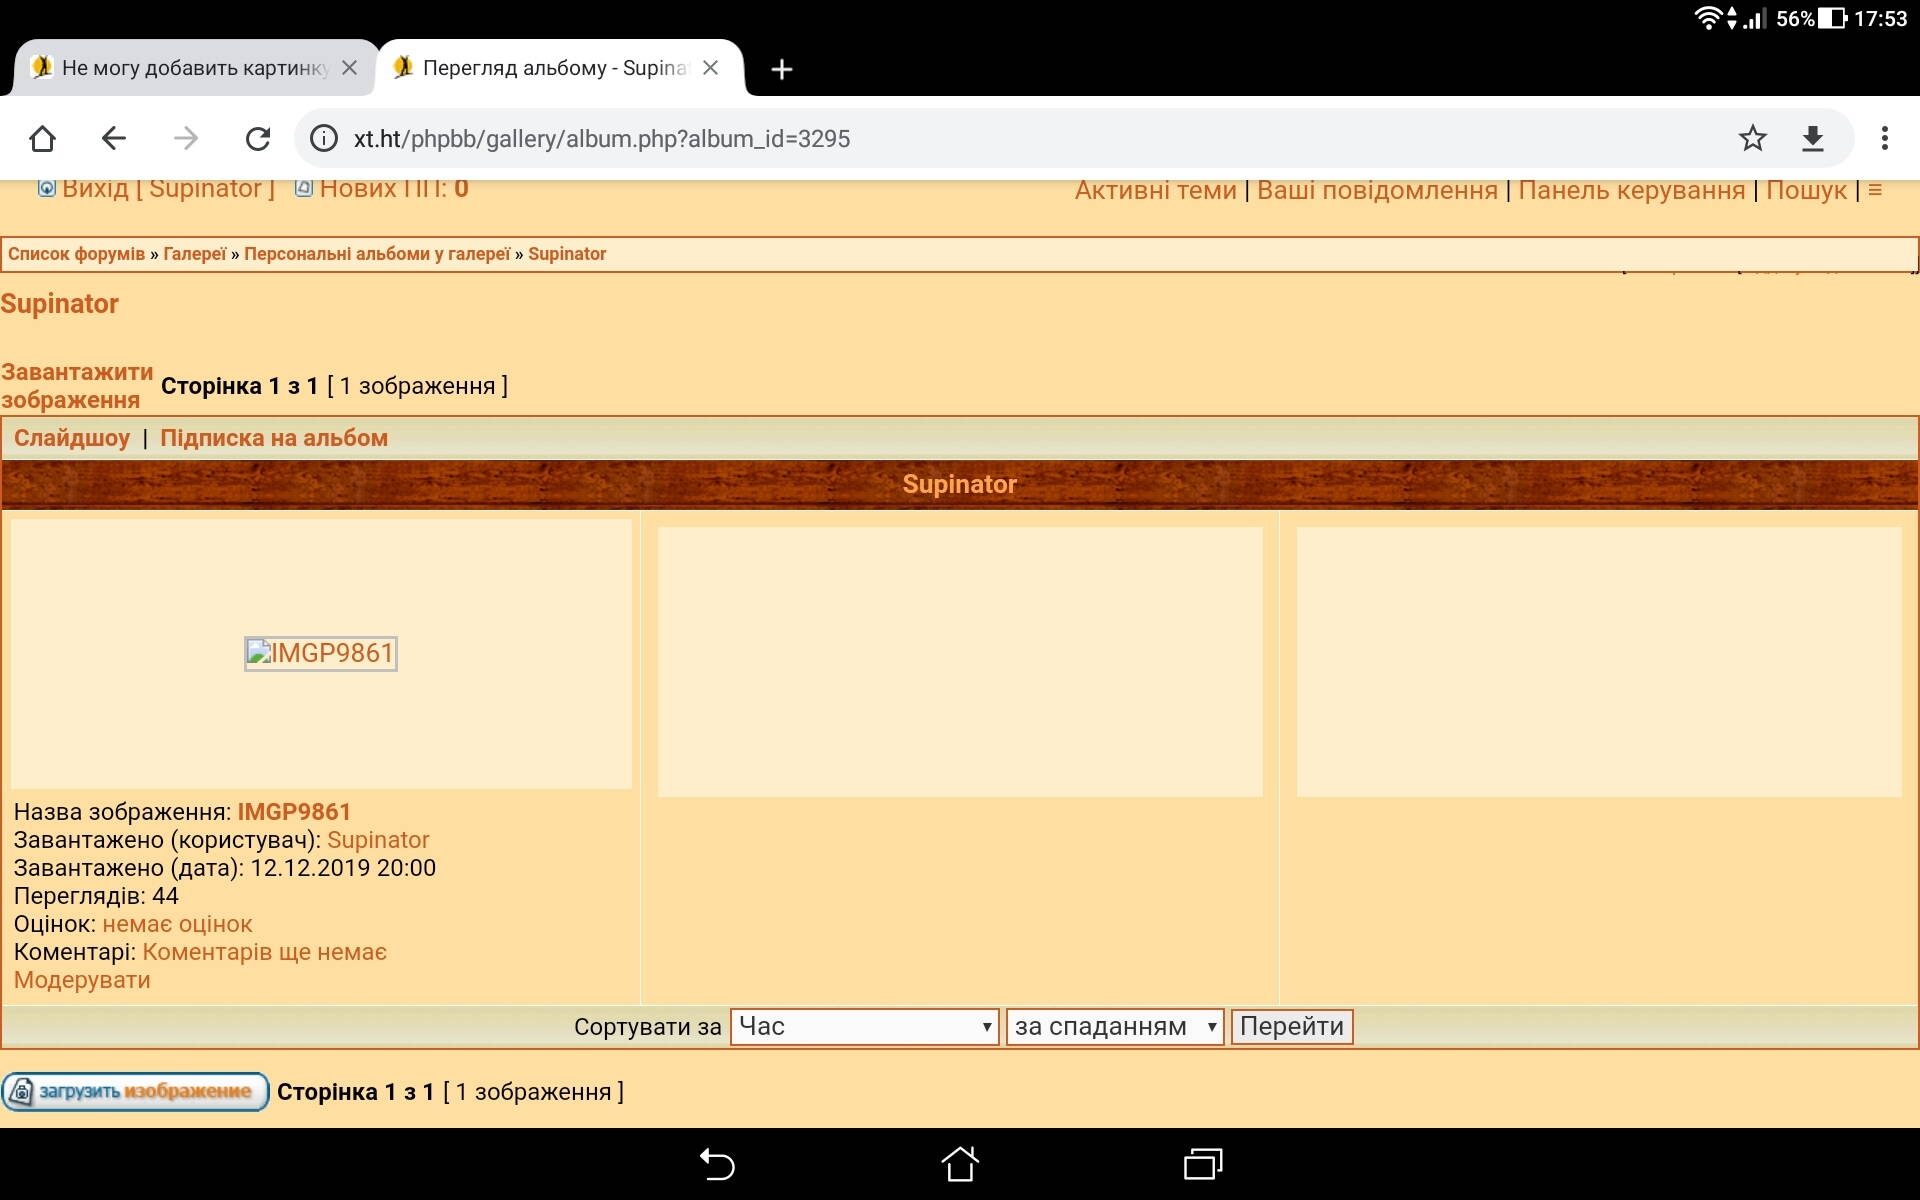
Task: Tap Android recent apps button
Action: (1203, 1164)
